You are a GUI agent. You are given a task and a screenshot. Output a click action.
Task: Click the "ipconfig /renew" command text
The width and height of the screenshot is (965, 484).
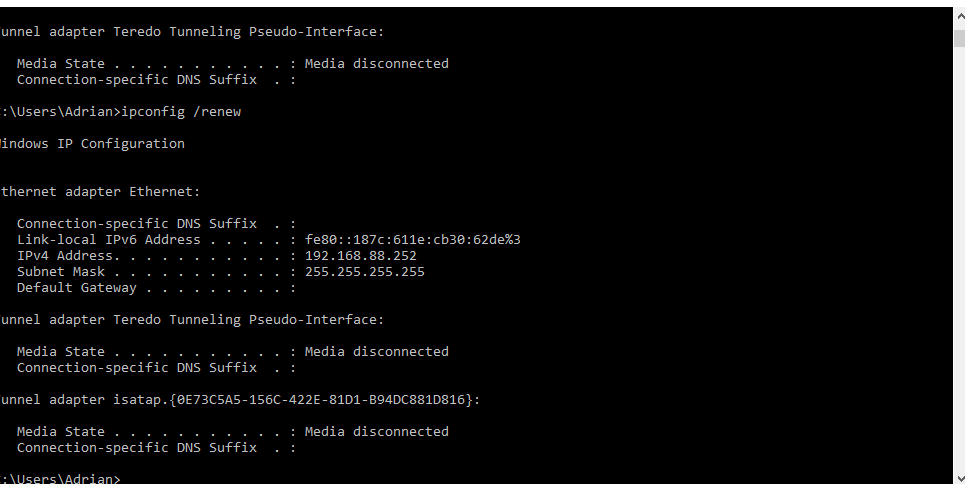[x=181, y=112]
